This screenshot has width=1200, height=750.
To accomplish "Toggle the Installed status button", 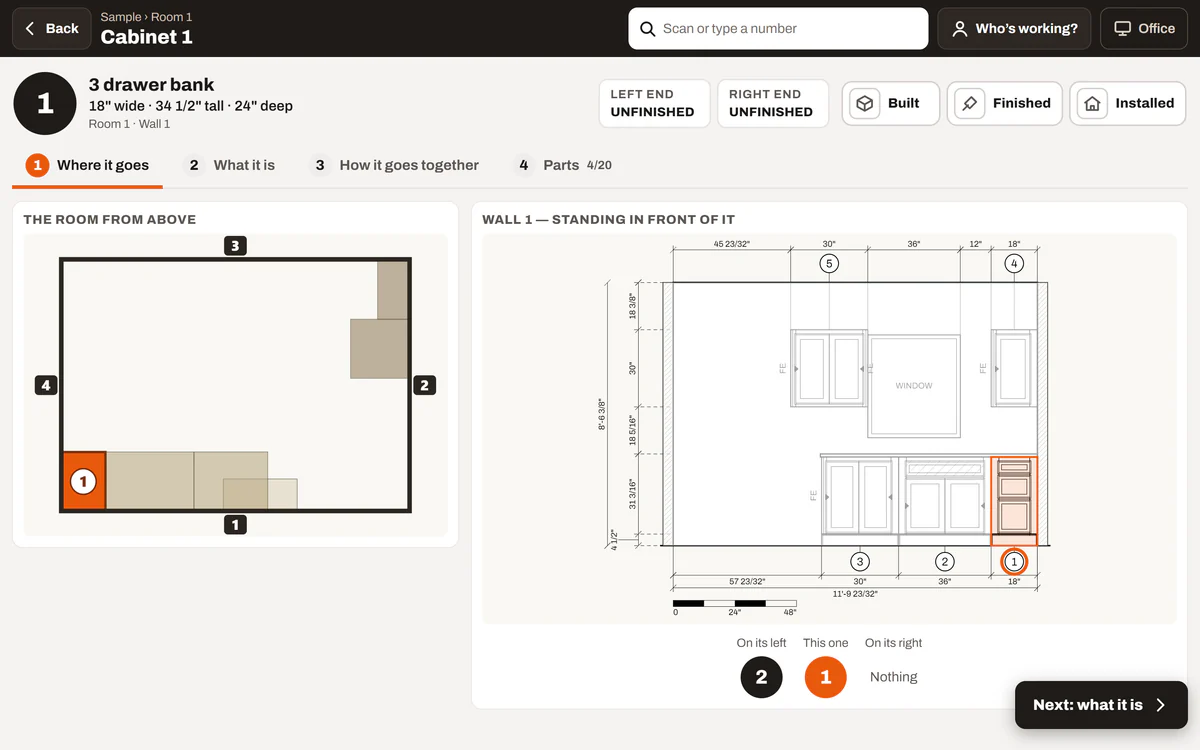I will 1128,103.
